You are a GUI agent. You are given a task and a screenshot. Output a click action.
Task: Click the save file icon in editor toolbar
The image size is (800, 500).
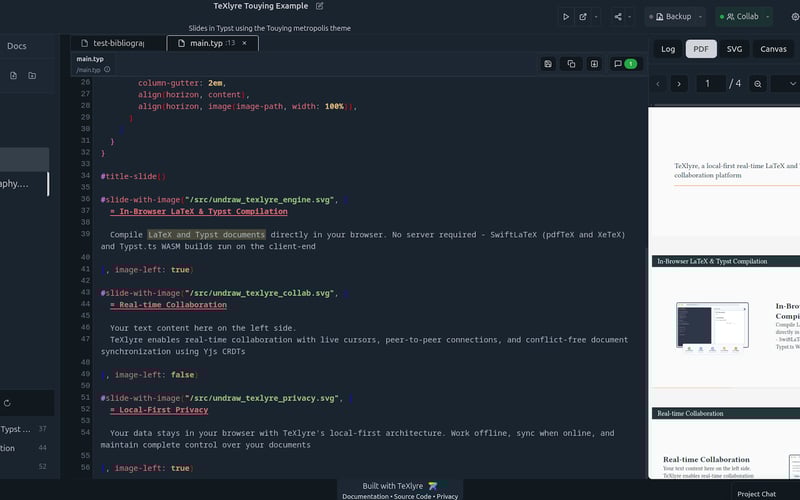548,64
